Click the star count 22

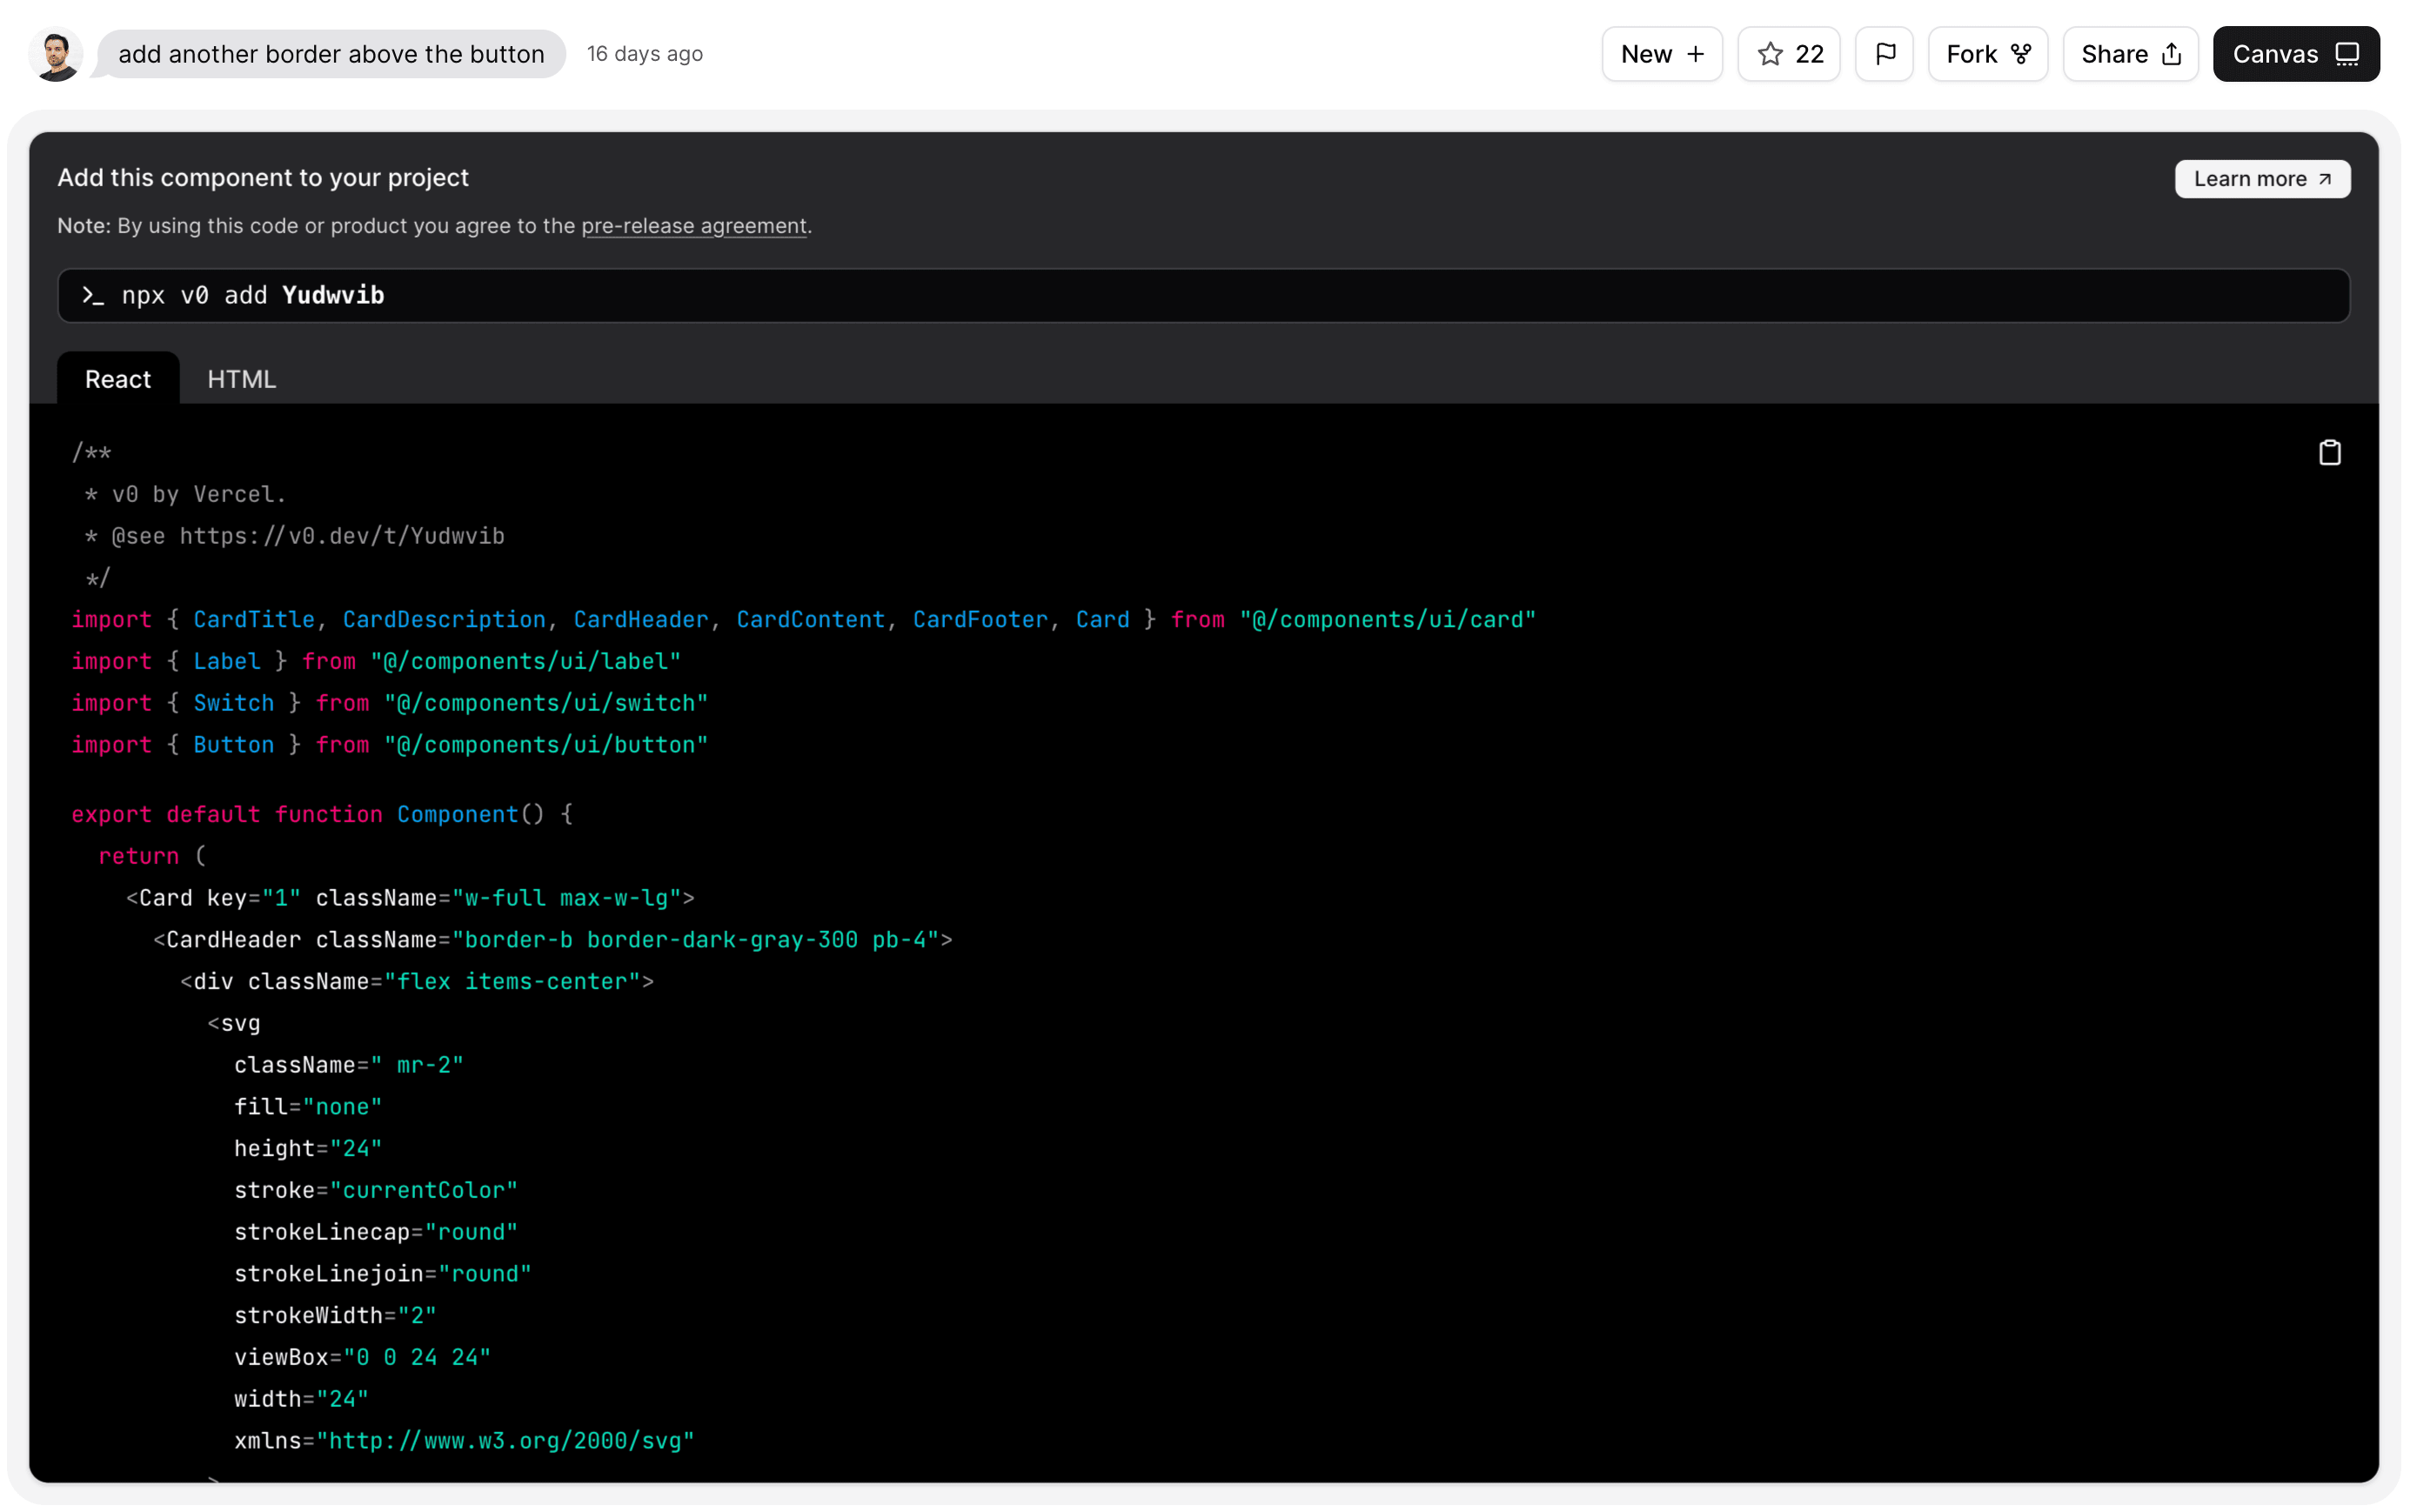pyautogui.click(x=1809, y=54)
